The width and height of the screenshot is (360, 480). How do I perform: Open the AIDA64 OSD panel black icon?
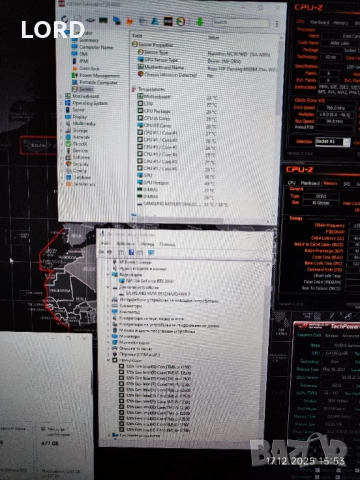168,22
